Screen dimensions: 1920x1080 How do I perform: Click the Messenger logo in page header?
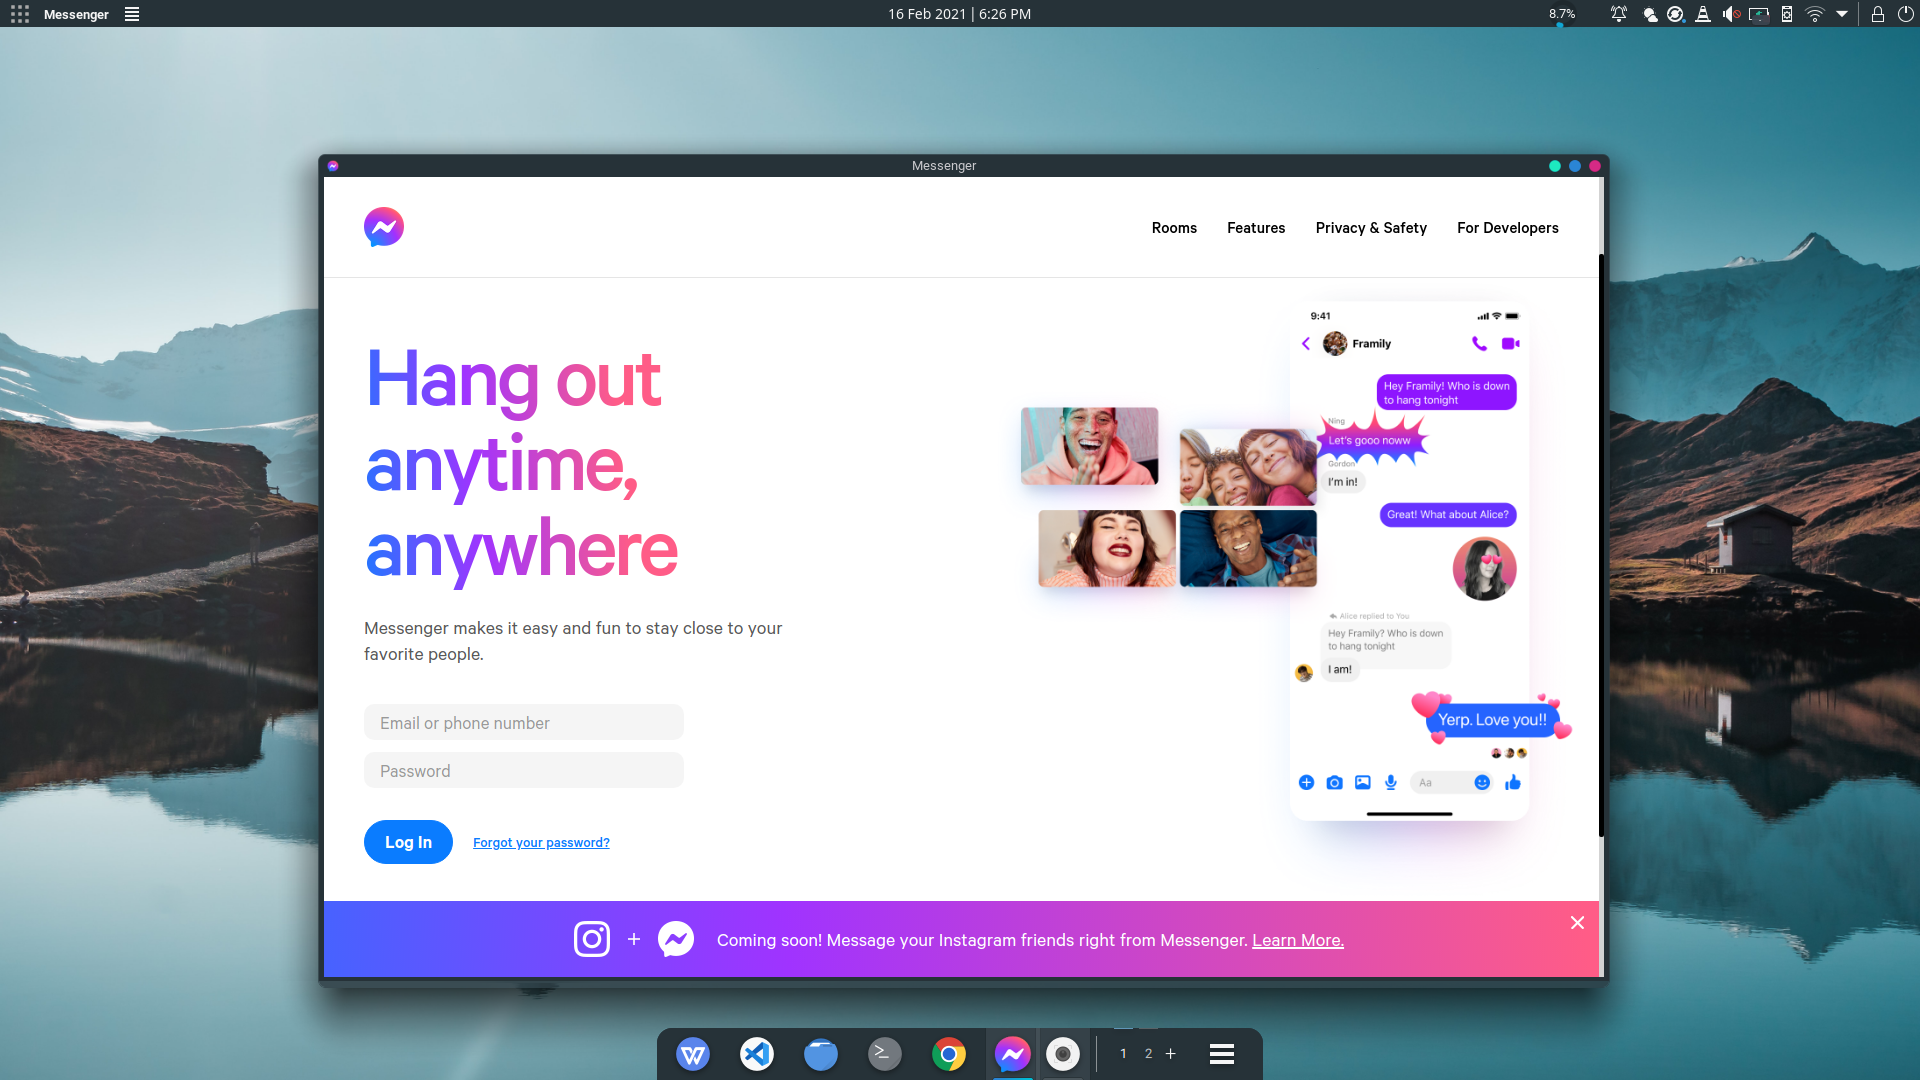tap(384, 227)
